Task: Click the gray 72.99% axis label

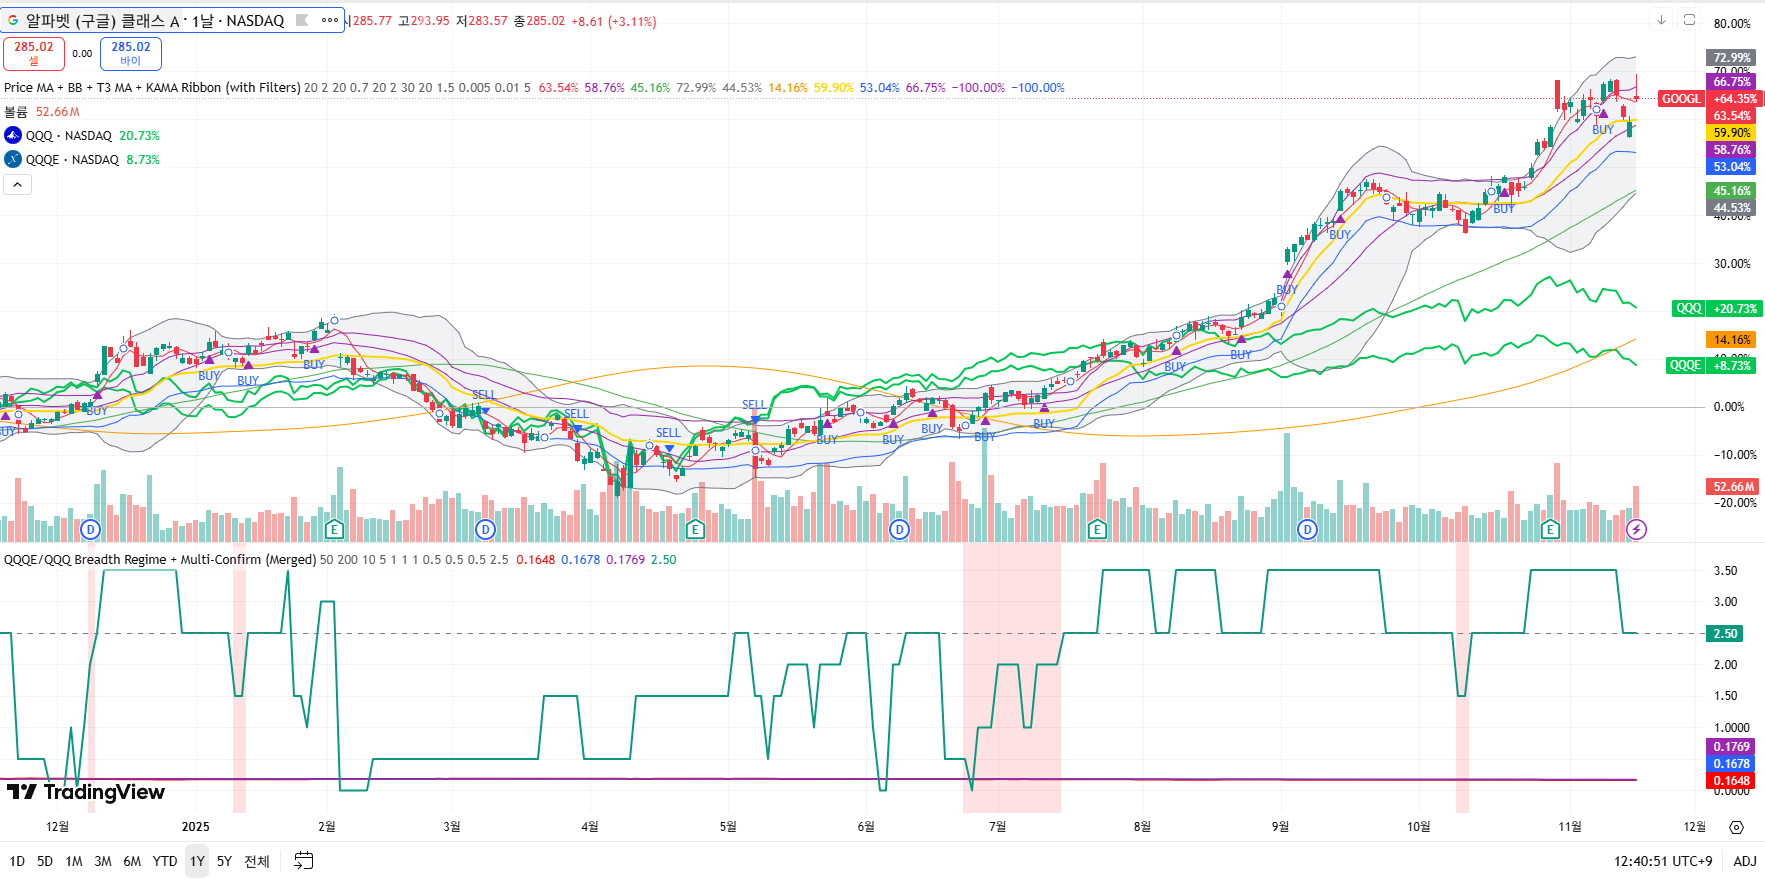Action: pos(1731,58)
